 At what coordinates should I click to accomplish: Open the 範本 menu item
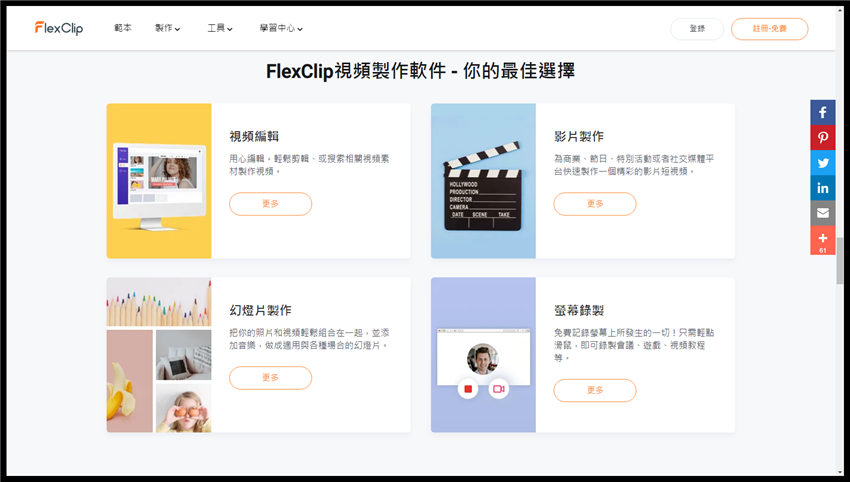click(123, 28)
